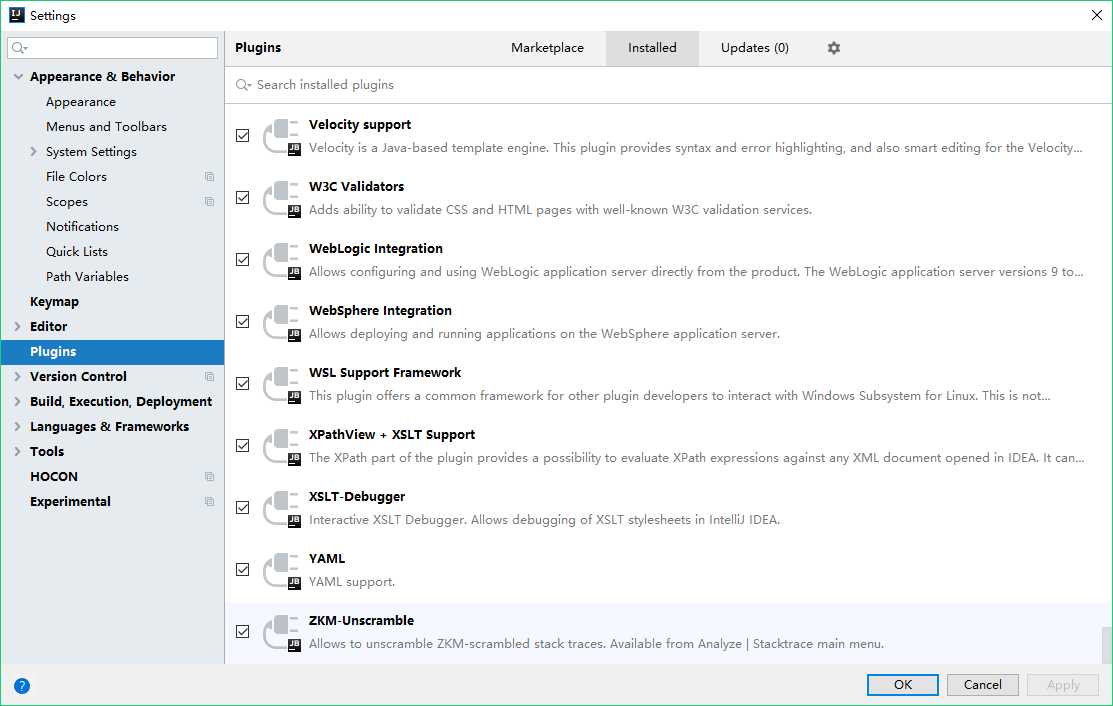
Task: Disable the WebSphere Integration plugin
Action: click(243, 321)
